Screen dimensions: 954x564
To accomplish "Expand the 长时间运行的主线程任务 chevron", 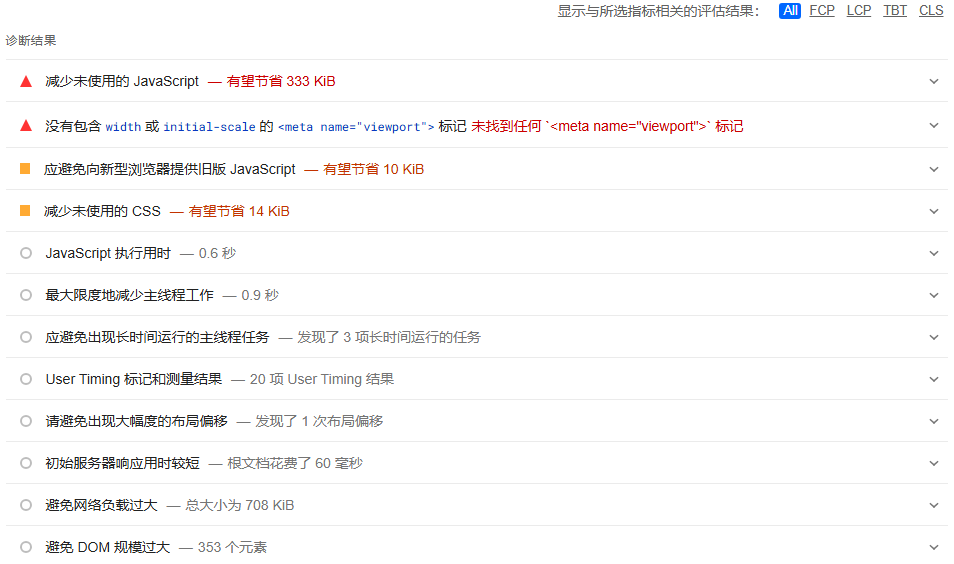I will tap(934, 337).
